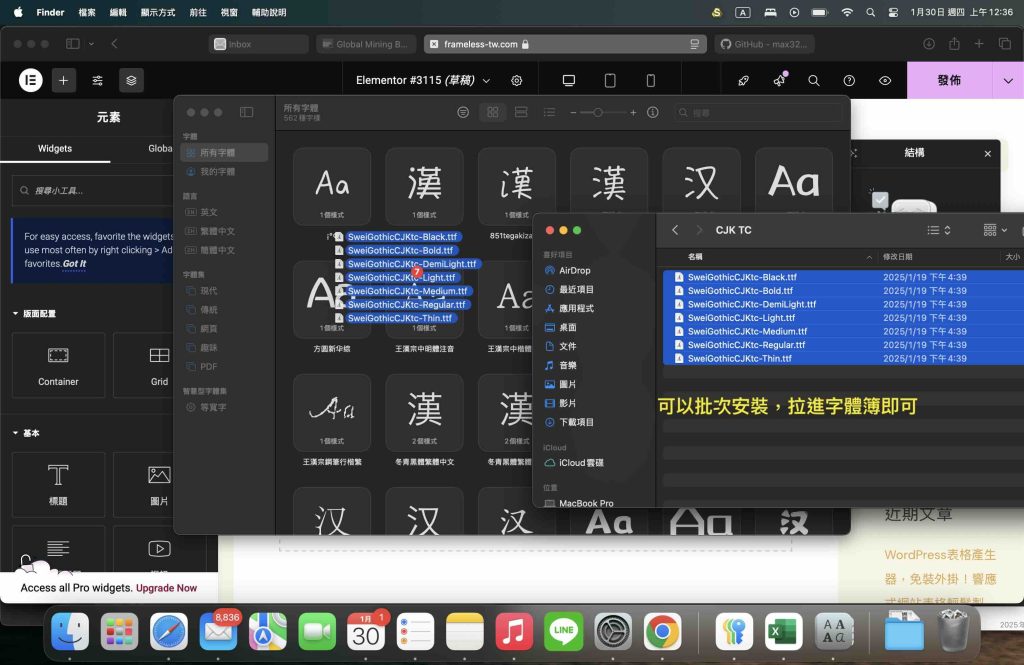The height and width of the screenshot is (665, 1024).
Task: Click the Upgrade Now link
Action: (167, 588)
